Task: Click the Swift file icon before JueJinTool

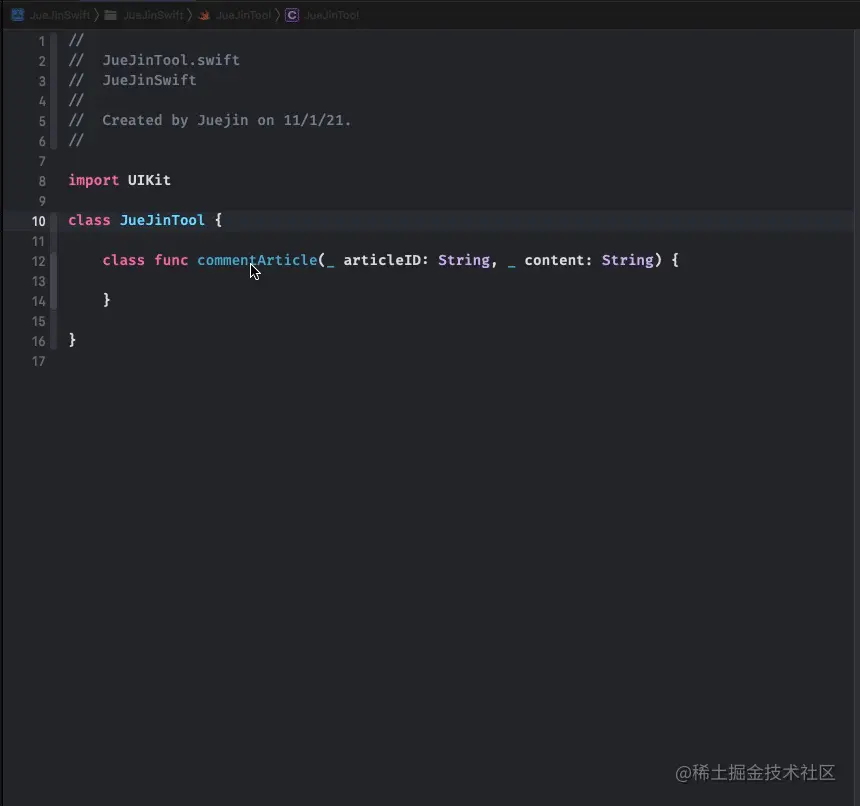Action: (203, 15)
